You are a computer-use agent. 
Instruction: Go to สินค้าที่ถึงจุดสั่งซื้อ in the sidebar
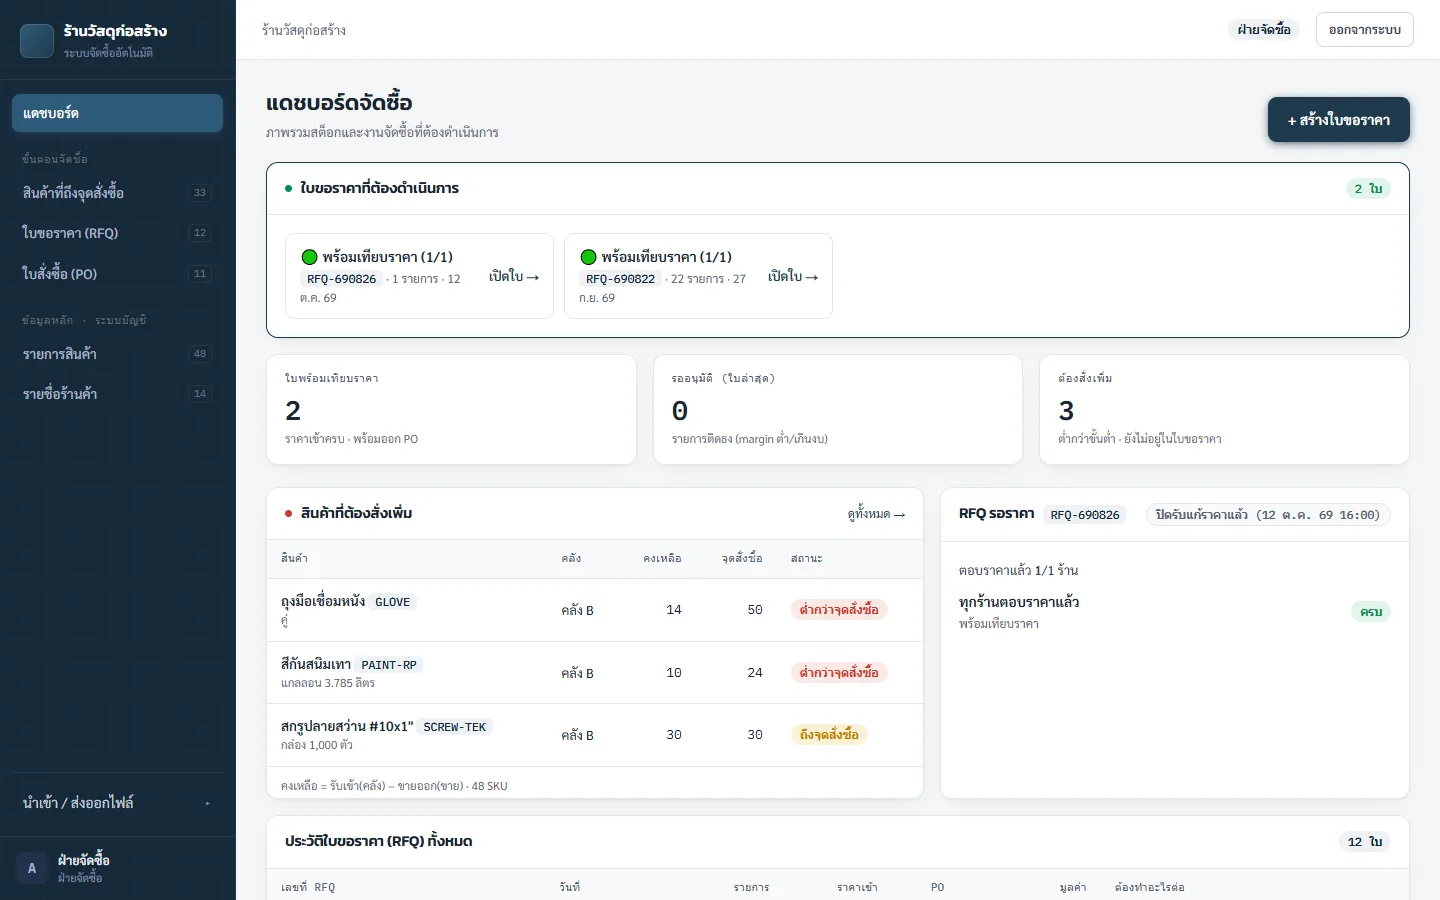[x=117, y=193]
